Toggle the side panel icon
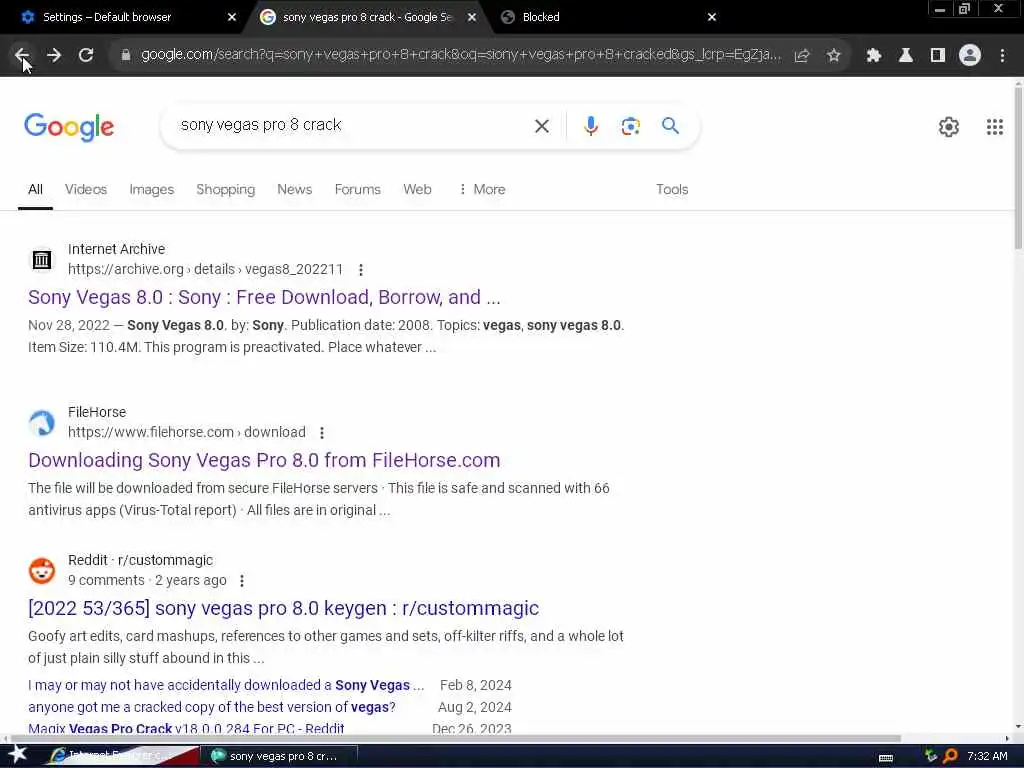1024x768 pixels. 938,56
